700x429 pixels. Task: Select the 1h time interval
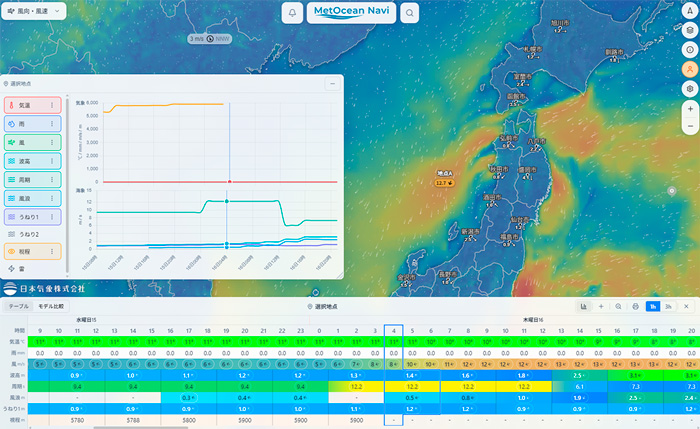[x=653, y=306]
